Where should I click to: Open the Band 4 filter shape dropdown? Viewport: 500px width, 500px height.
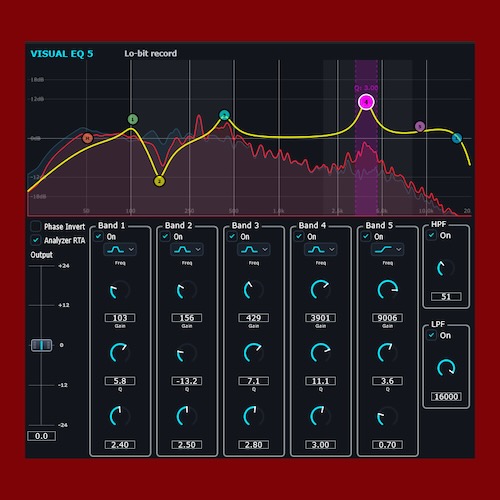[321, 249]
